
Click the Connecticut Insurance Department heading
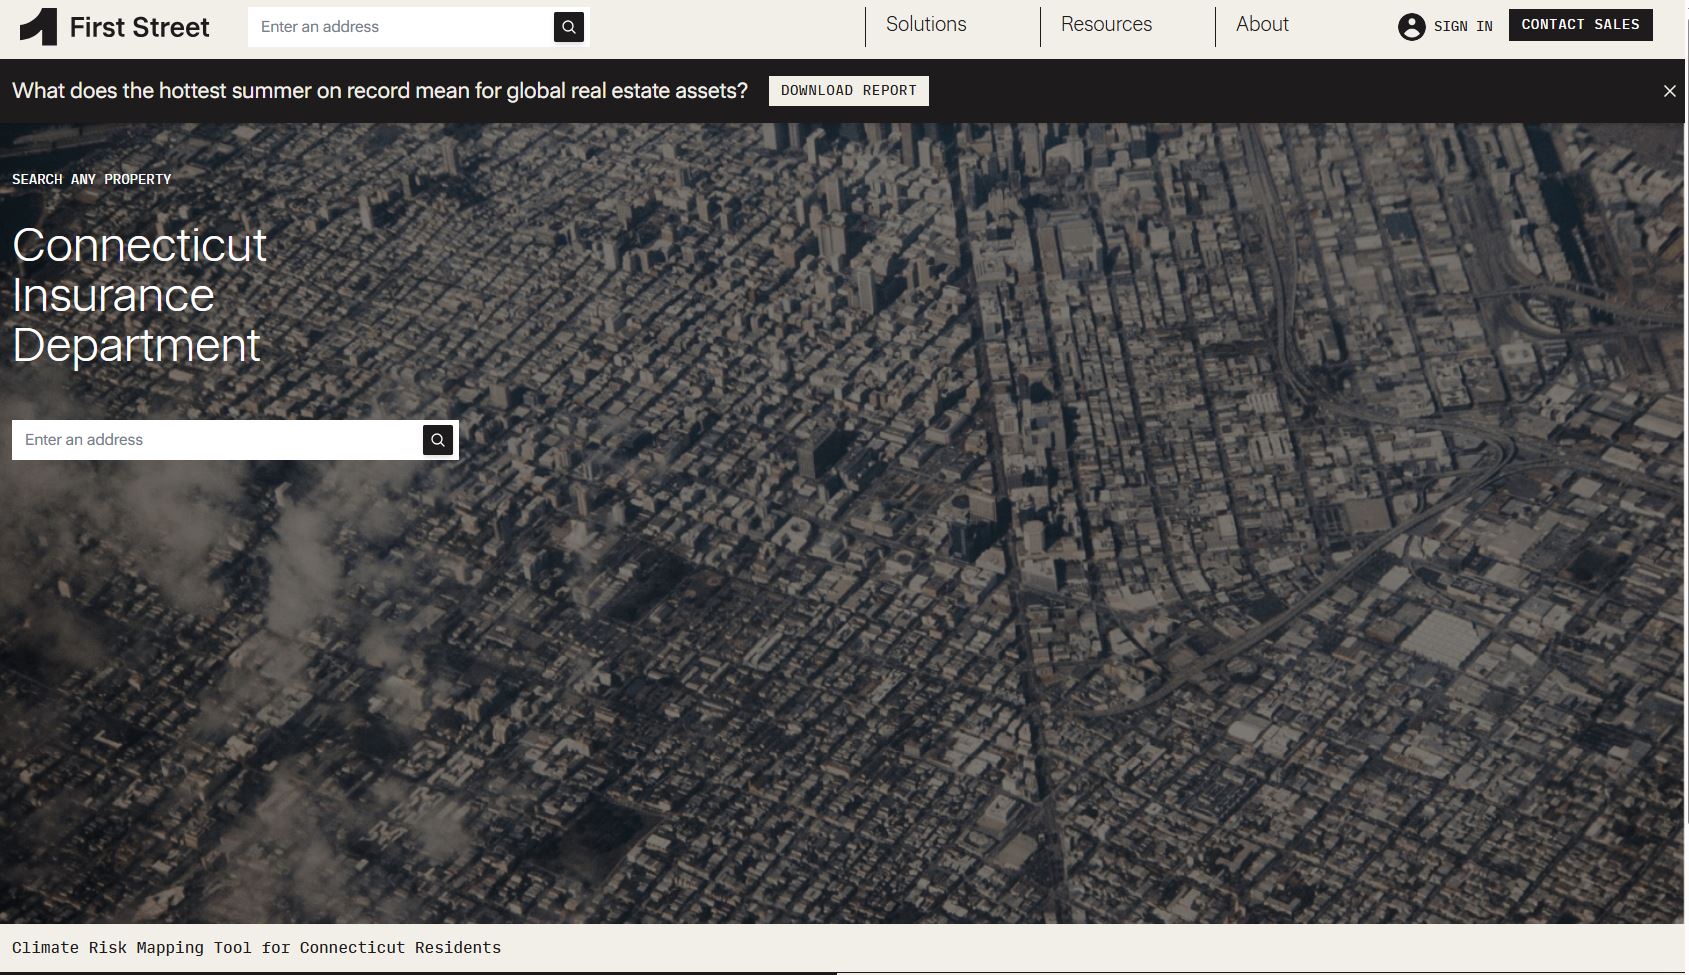(138, 296)
